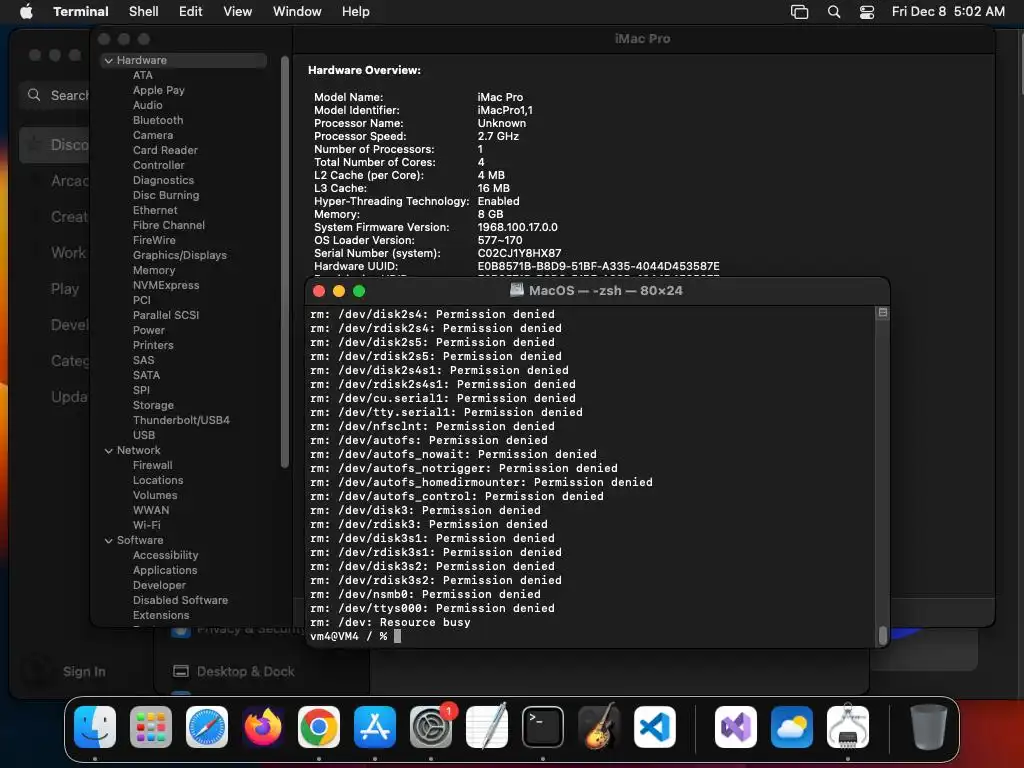The width and height of the screenshot is (1024, 768).
Task: Open the Help menu
Action: coord(356,11)
